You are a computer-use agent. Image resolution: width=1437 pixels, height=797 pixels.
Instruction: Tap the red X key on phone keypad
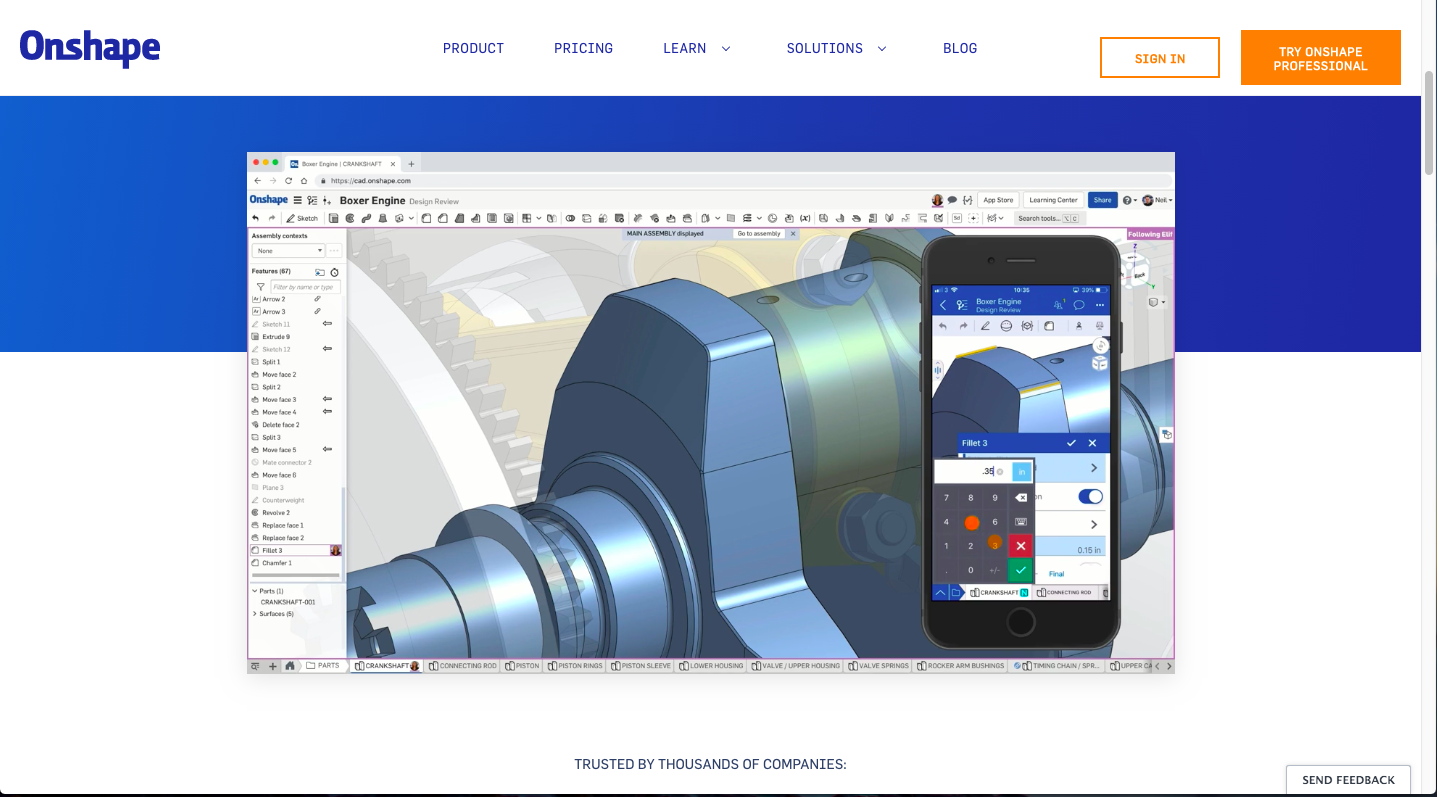point(1019,545)
